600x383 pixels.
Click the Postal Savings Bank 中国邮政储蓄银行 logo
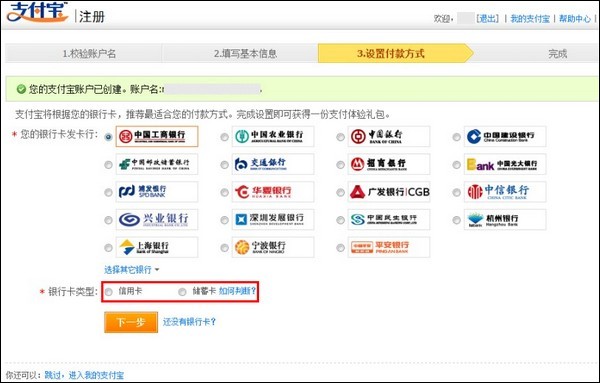[x=157, y=164]
